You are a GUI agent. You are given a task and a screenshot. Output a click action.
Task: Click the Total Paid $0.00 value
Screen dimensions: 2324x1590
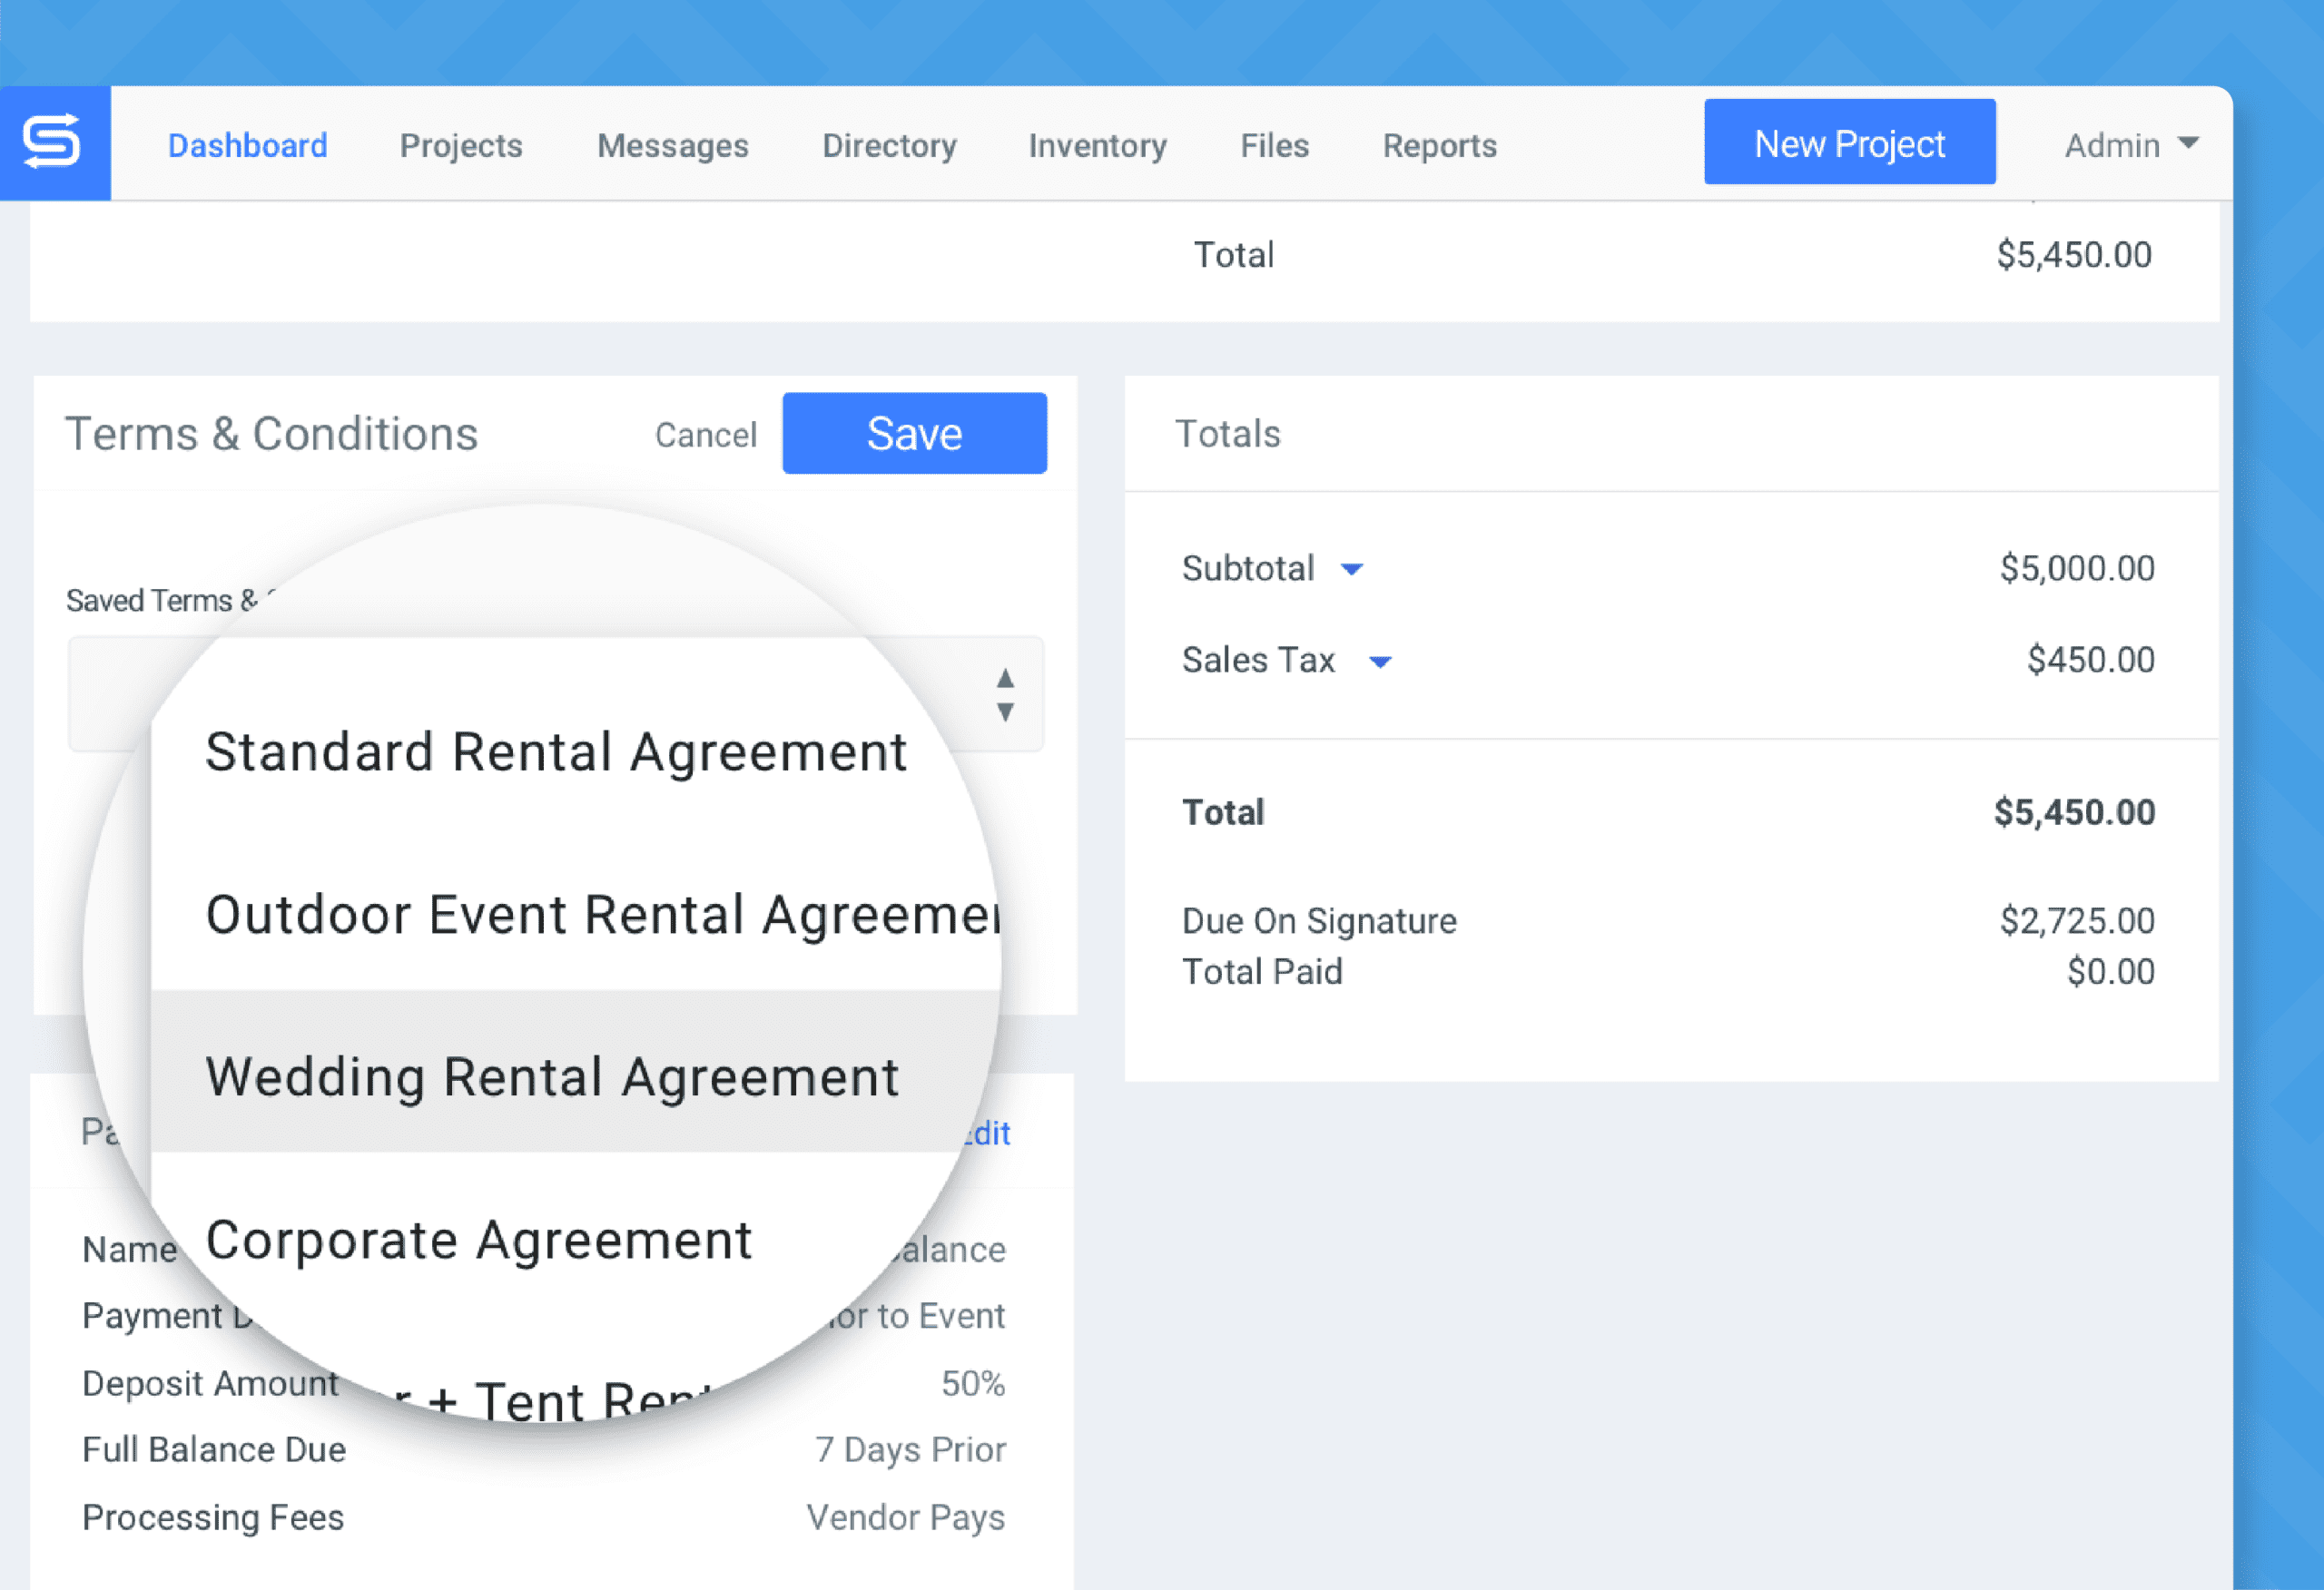click(2111, 972)
